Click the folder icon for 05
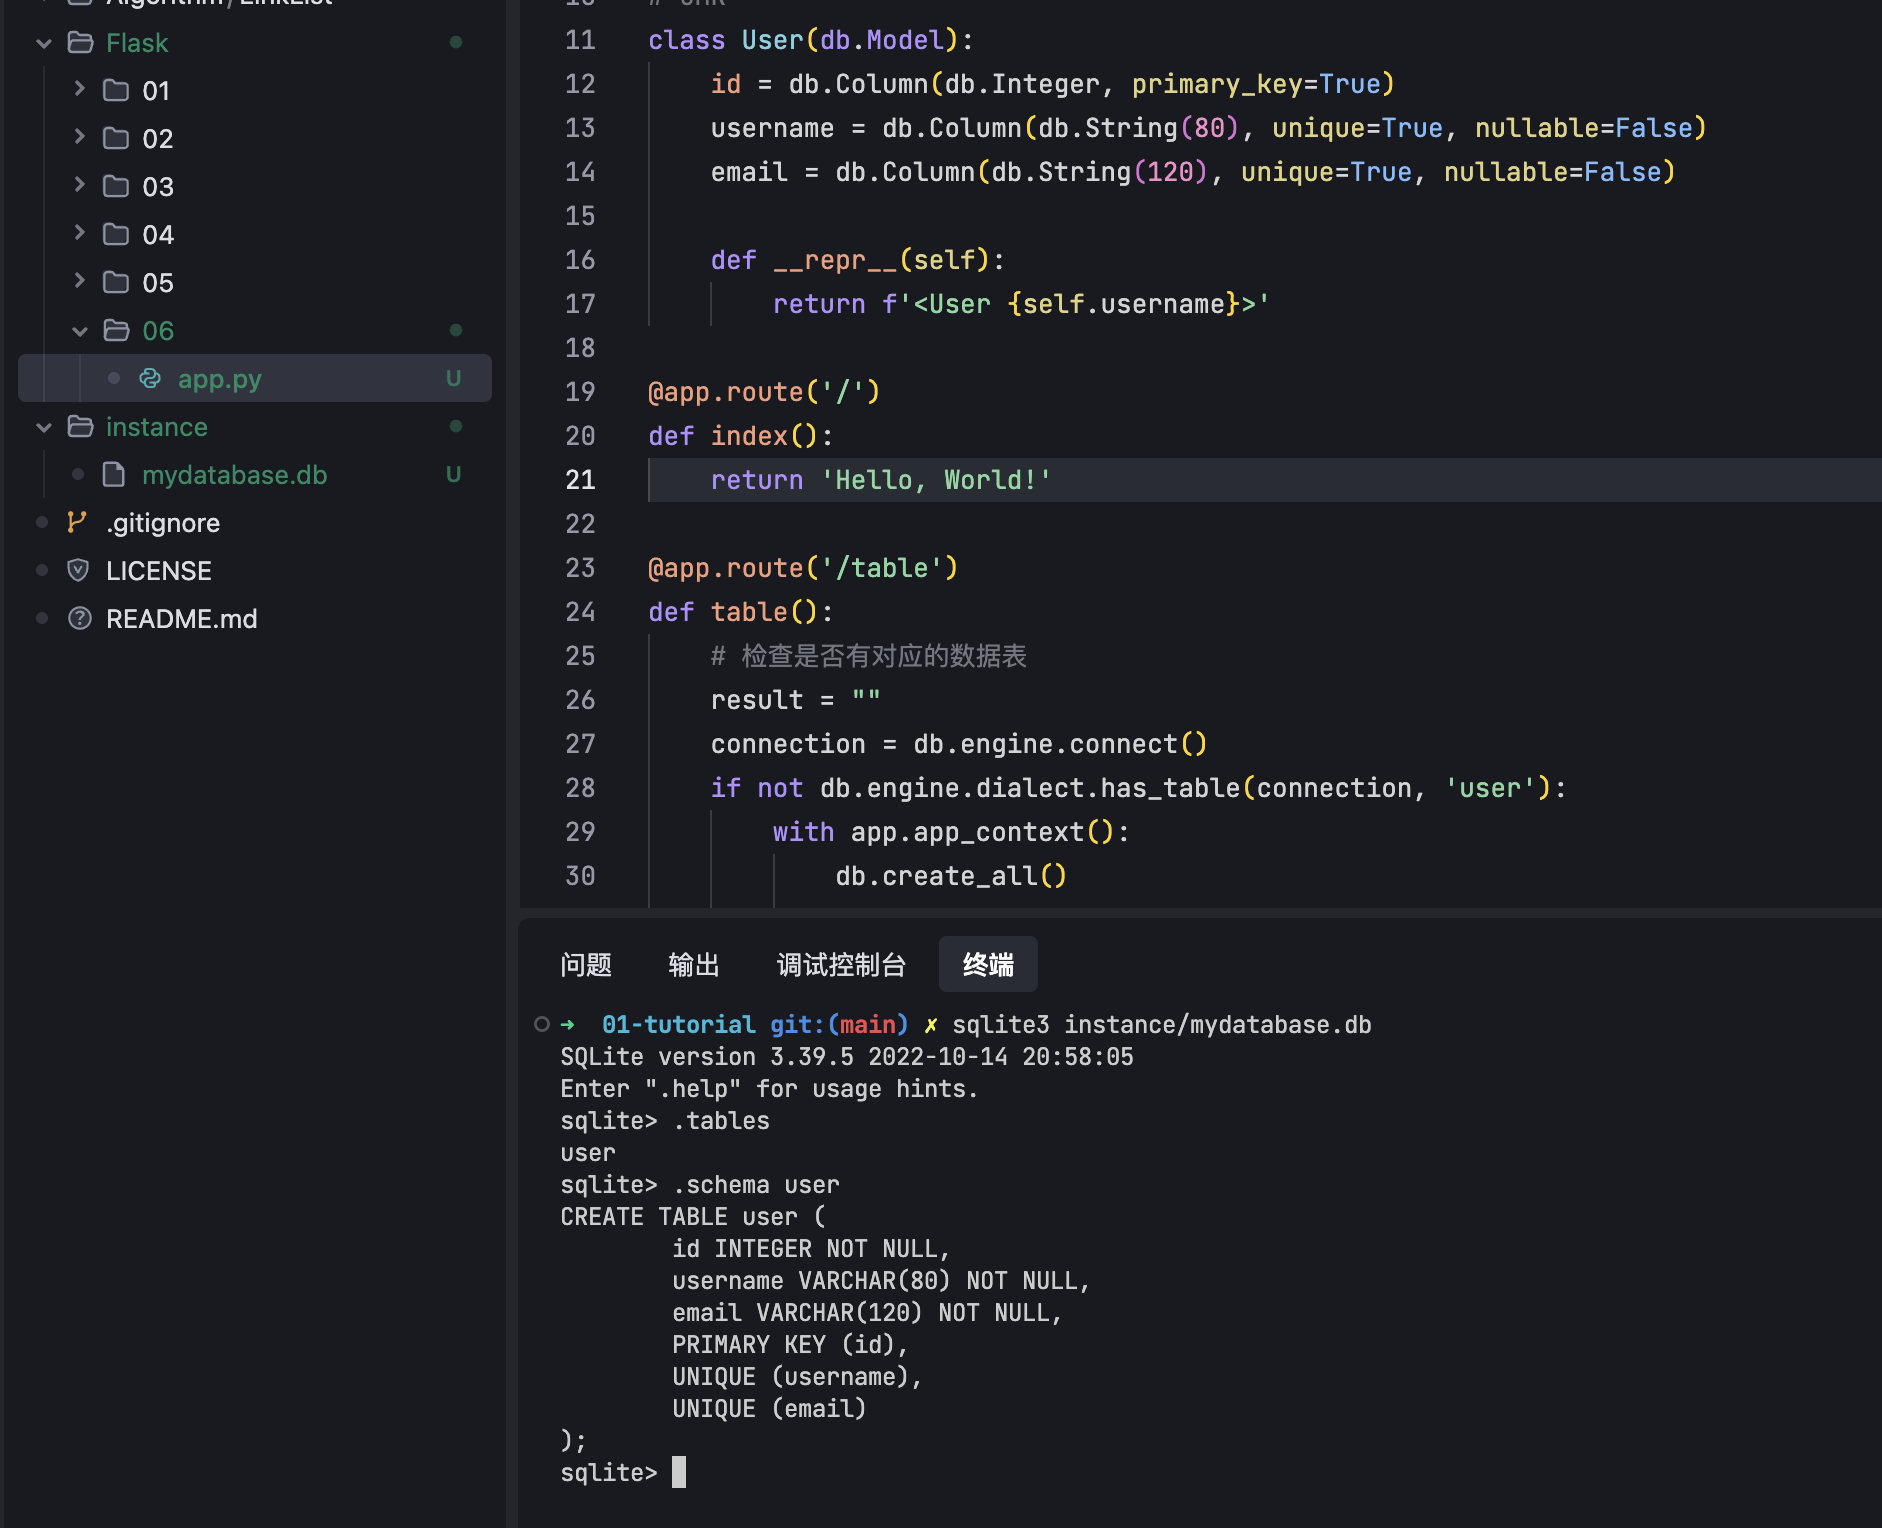Screen dimensions: 1882x1528 [116, 282]
